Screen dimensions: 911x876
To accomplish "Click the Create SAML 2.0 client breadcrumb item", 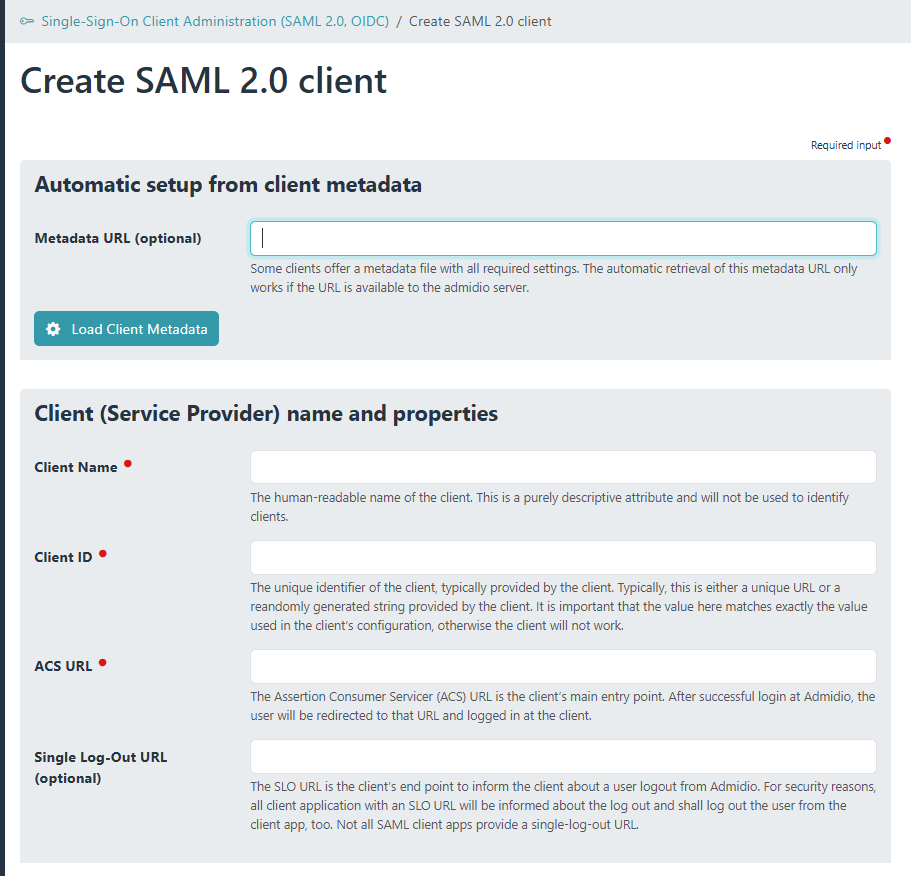I will (x=480, y=21).
